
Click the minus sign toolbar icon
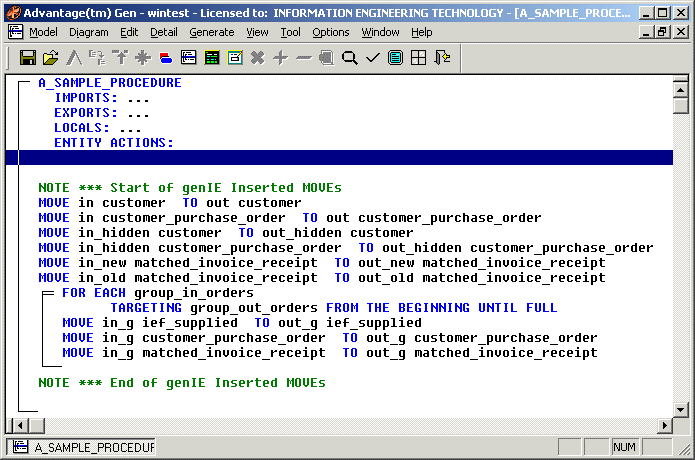(x=304, y=58)
